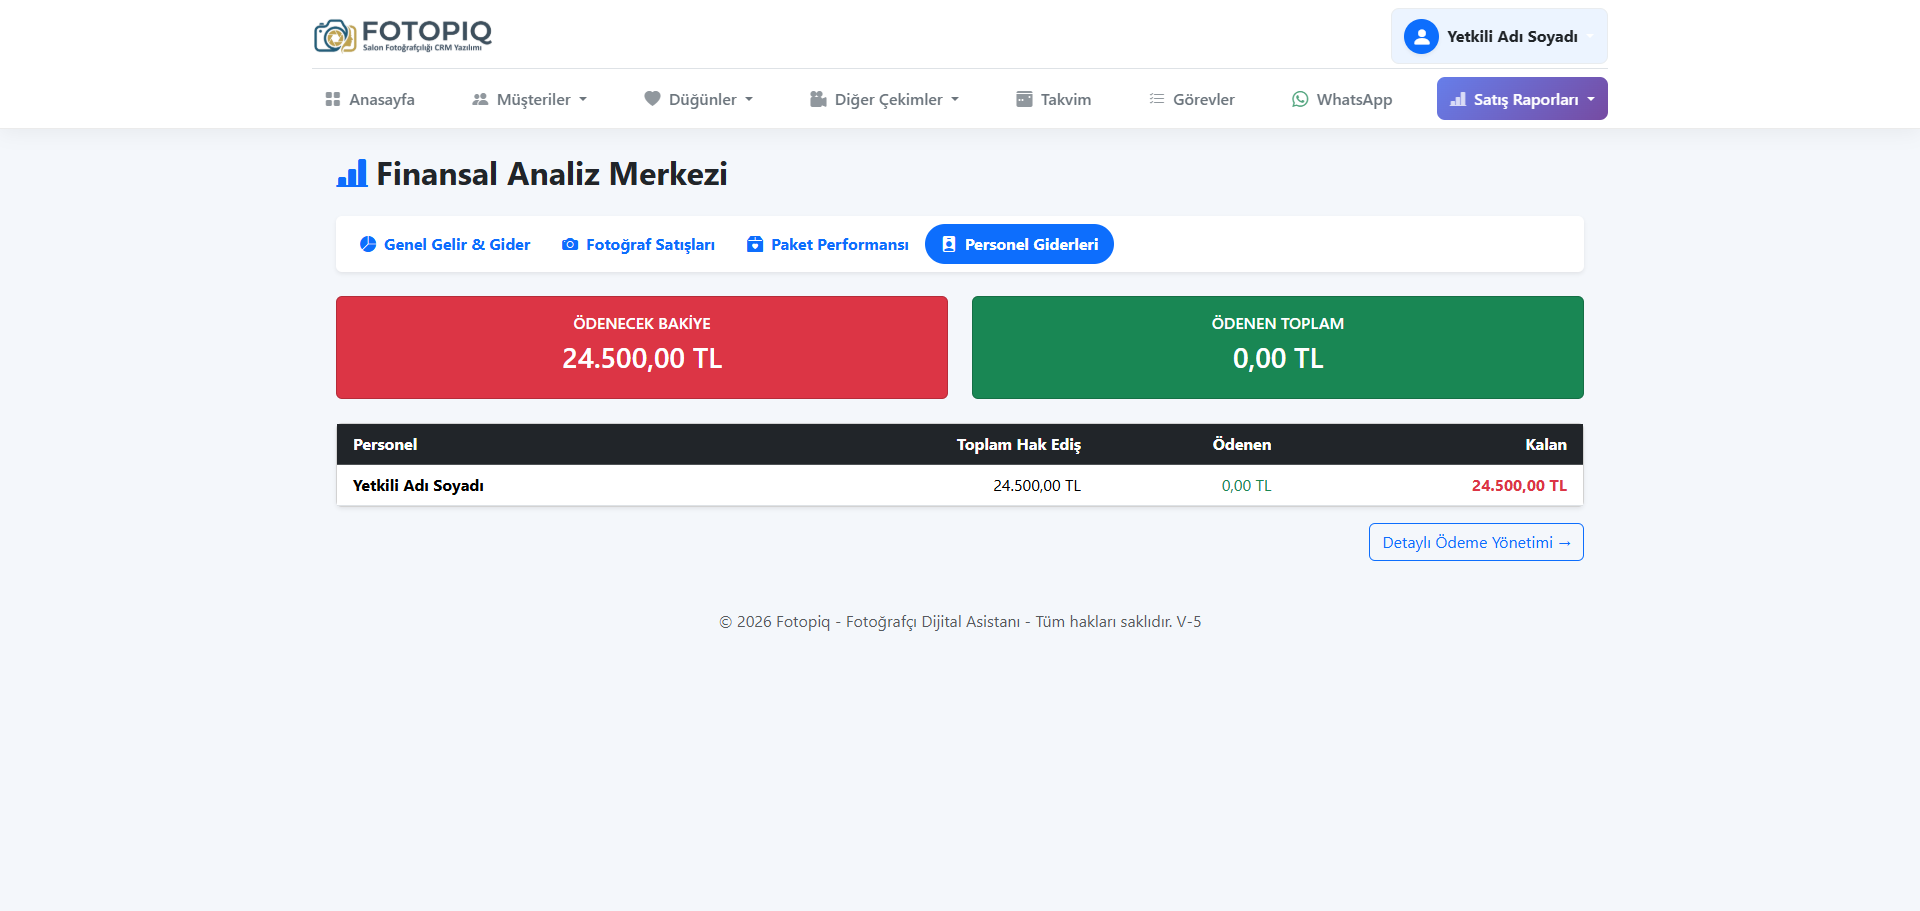Click the user avatar icon
This screenshot has height=911, width=1920.
1421,37
